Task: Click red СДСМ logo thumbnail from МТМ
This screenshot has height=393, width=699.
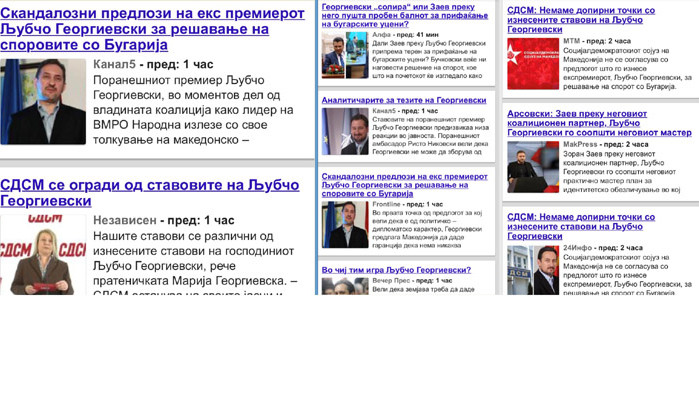Action: pyautogui.click(x=533, y=64)
